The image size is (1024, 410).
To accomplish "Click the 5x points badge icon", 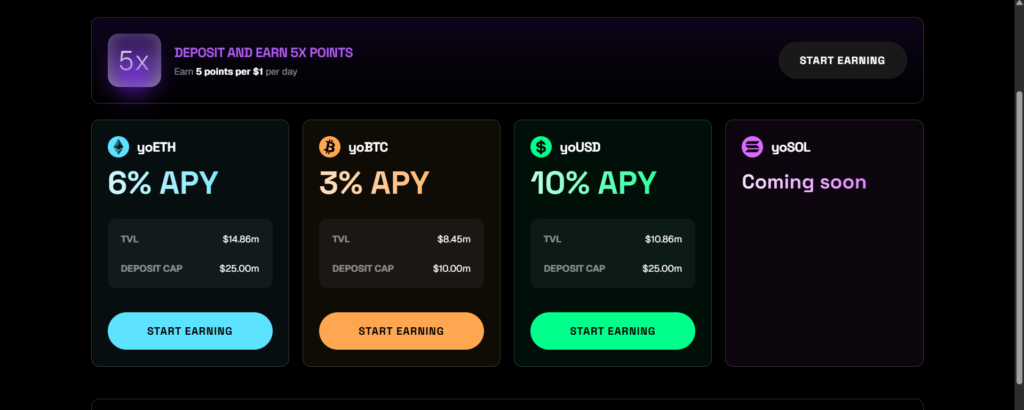I will 134,61.
